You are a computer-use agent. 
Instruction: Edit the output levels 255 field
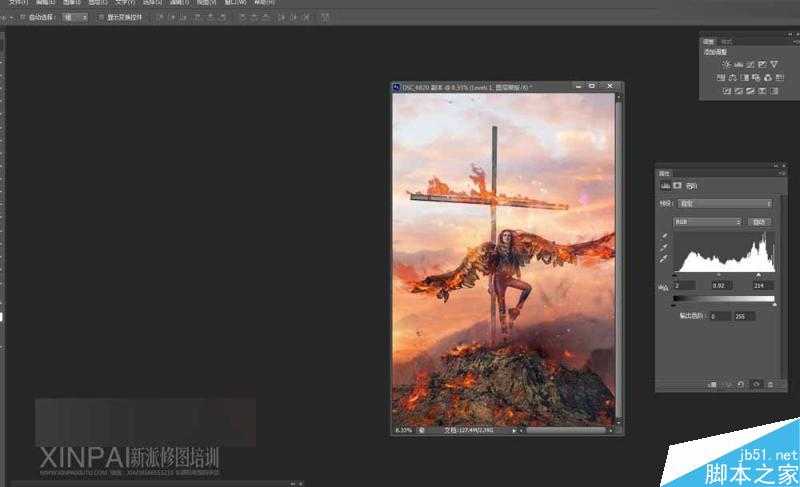coord(744,317)
